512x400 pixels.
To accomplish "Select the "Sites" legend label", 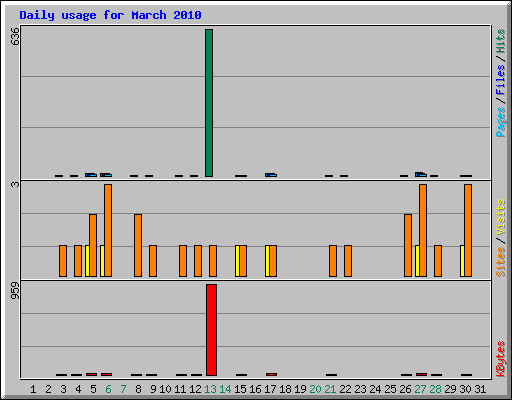I will (500, 262).
